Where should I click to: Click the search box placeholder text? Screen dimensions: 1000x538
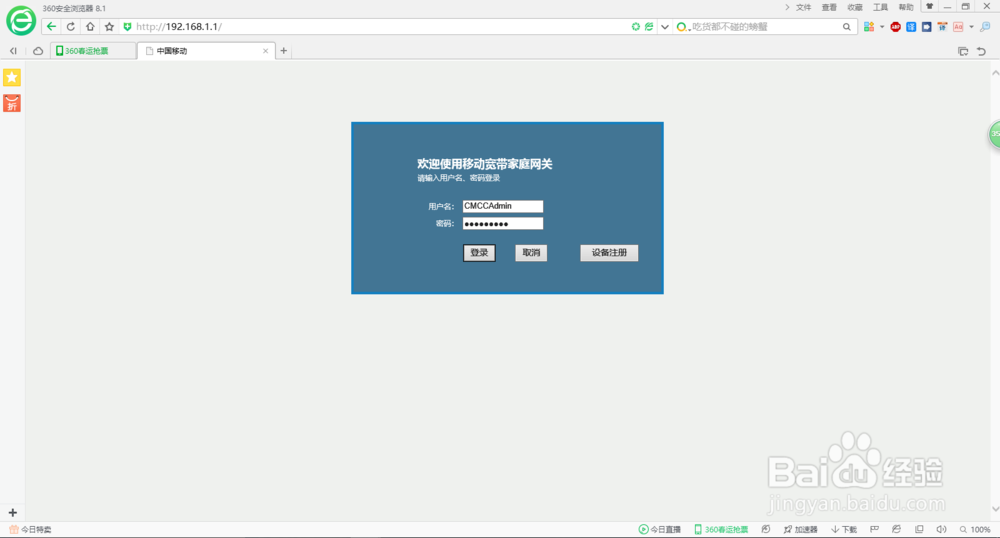(x=730, y=27)
